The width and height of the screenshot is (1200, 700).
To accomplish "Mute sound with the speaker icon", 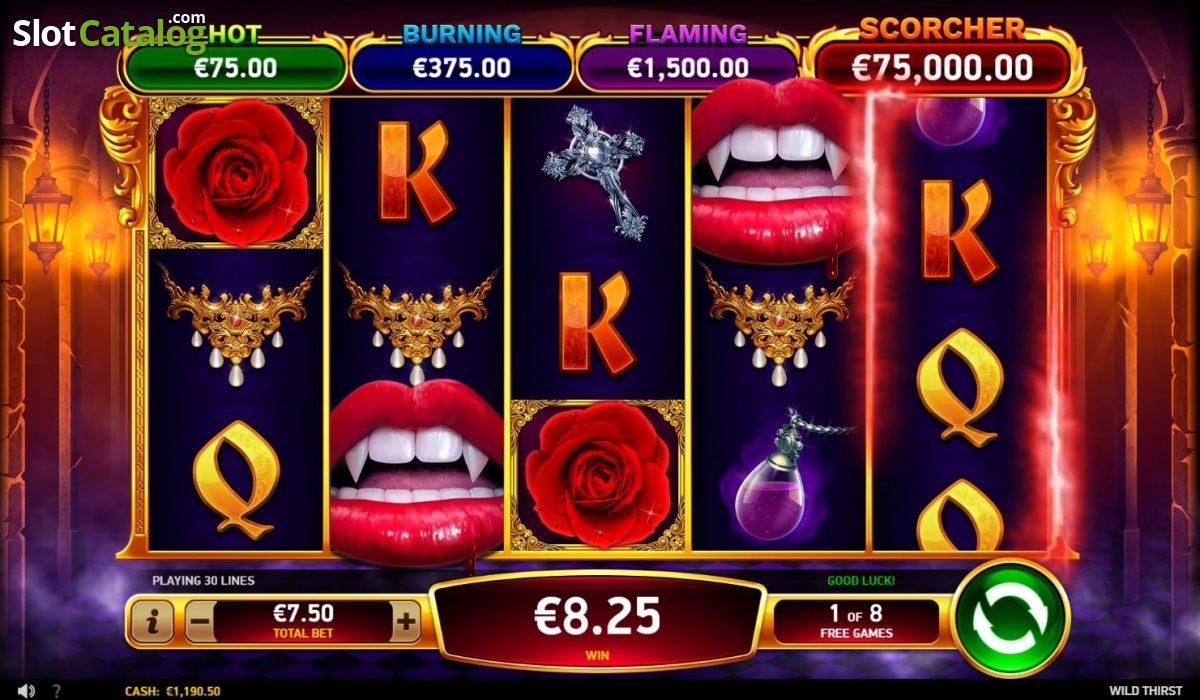I will point(25,691).
